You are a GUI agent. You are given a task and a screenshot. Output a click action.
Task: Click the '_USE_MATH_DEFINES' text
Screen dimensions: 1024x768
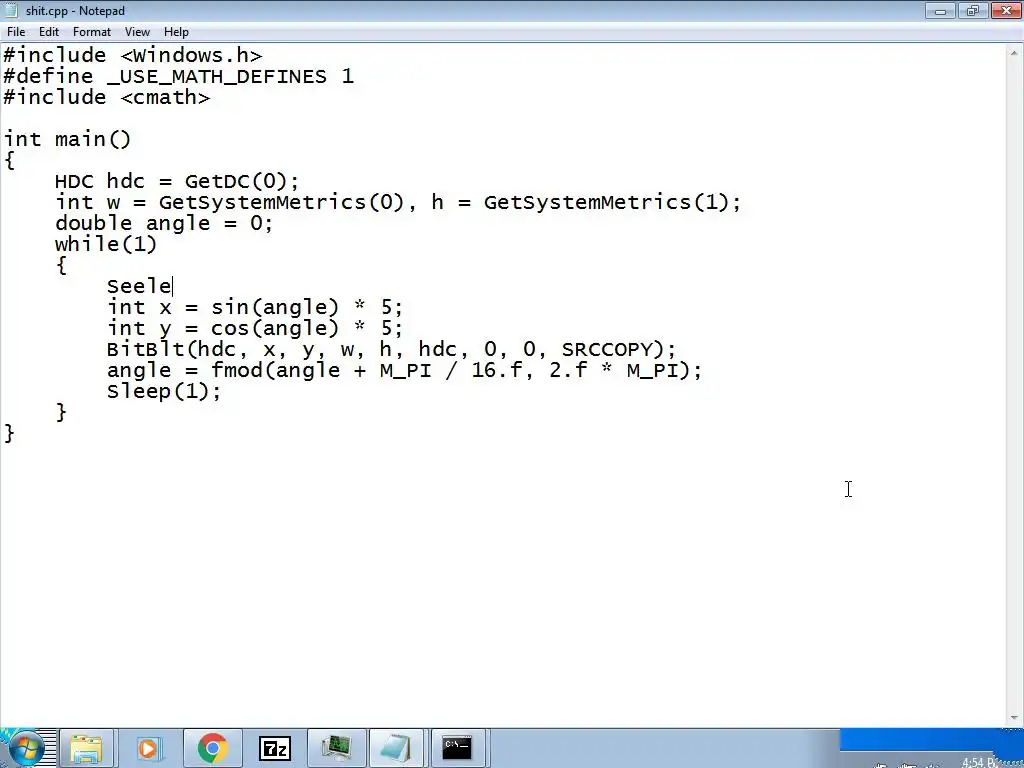coord(217,77)
